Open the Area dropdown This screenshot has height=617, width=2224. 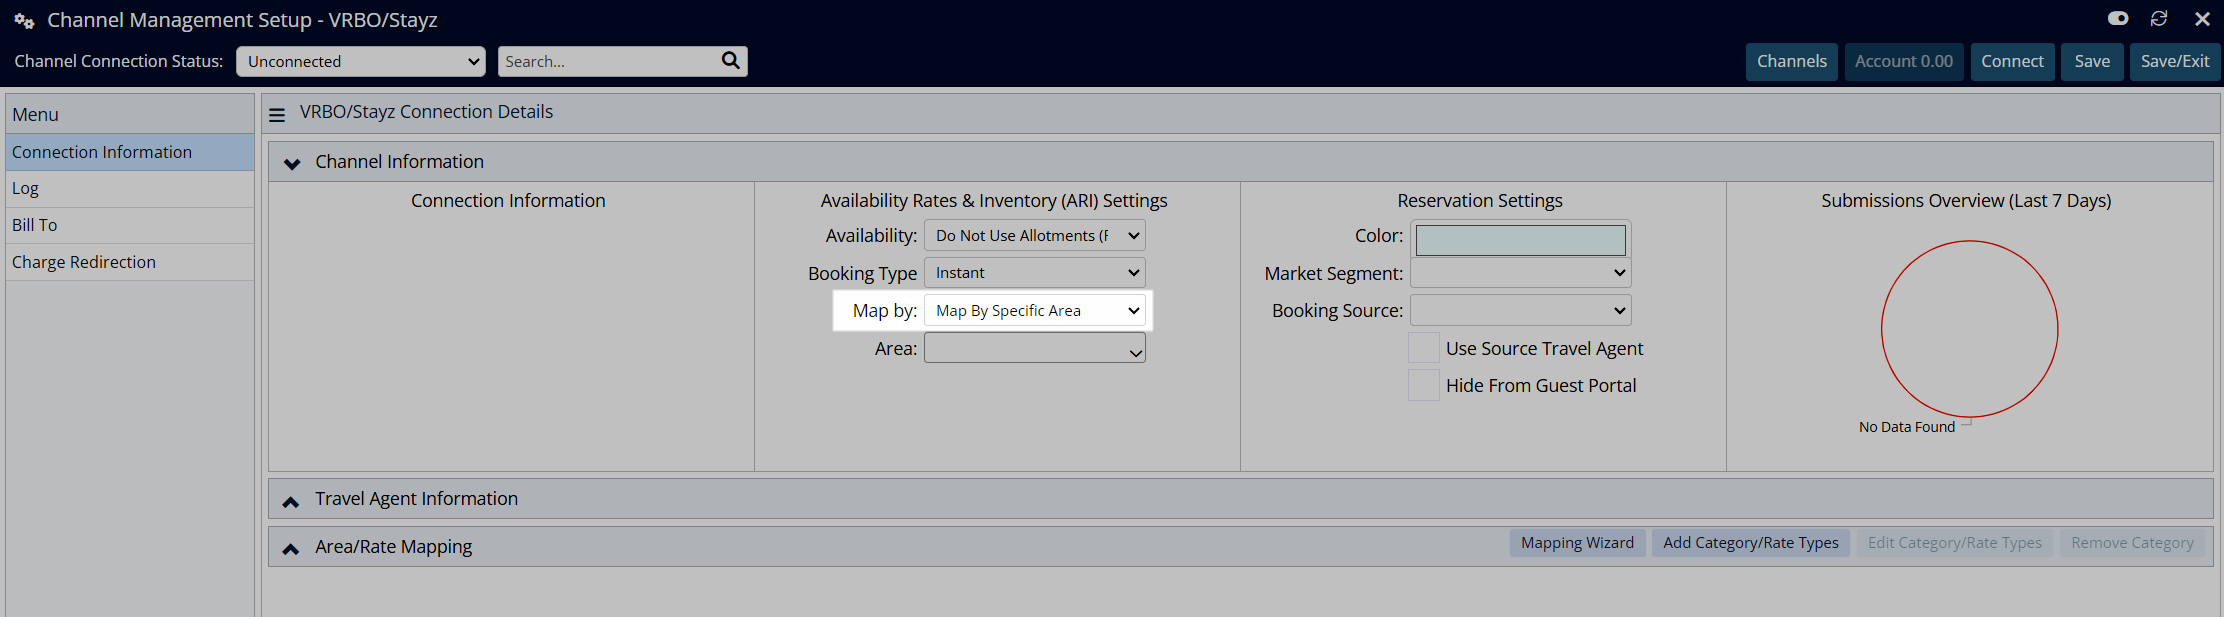(x=1035, y=348)
